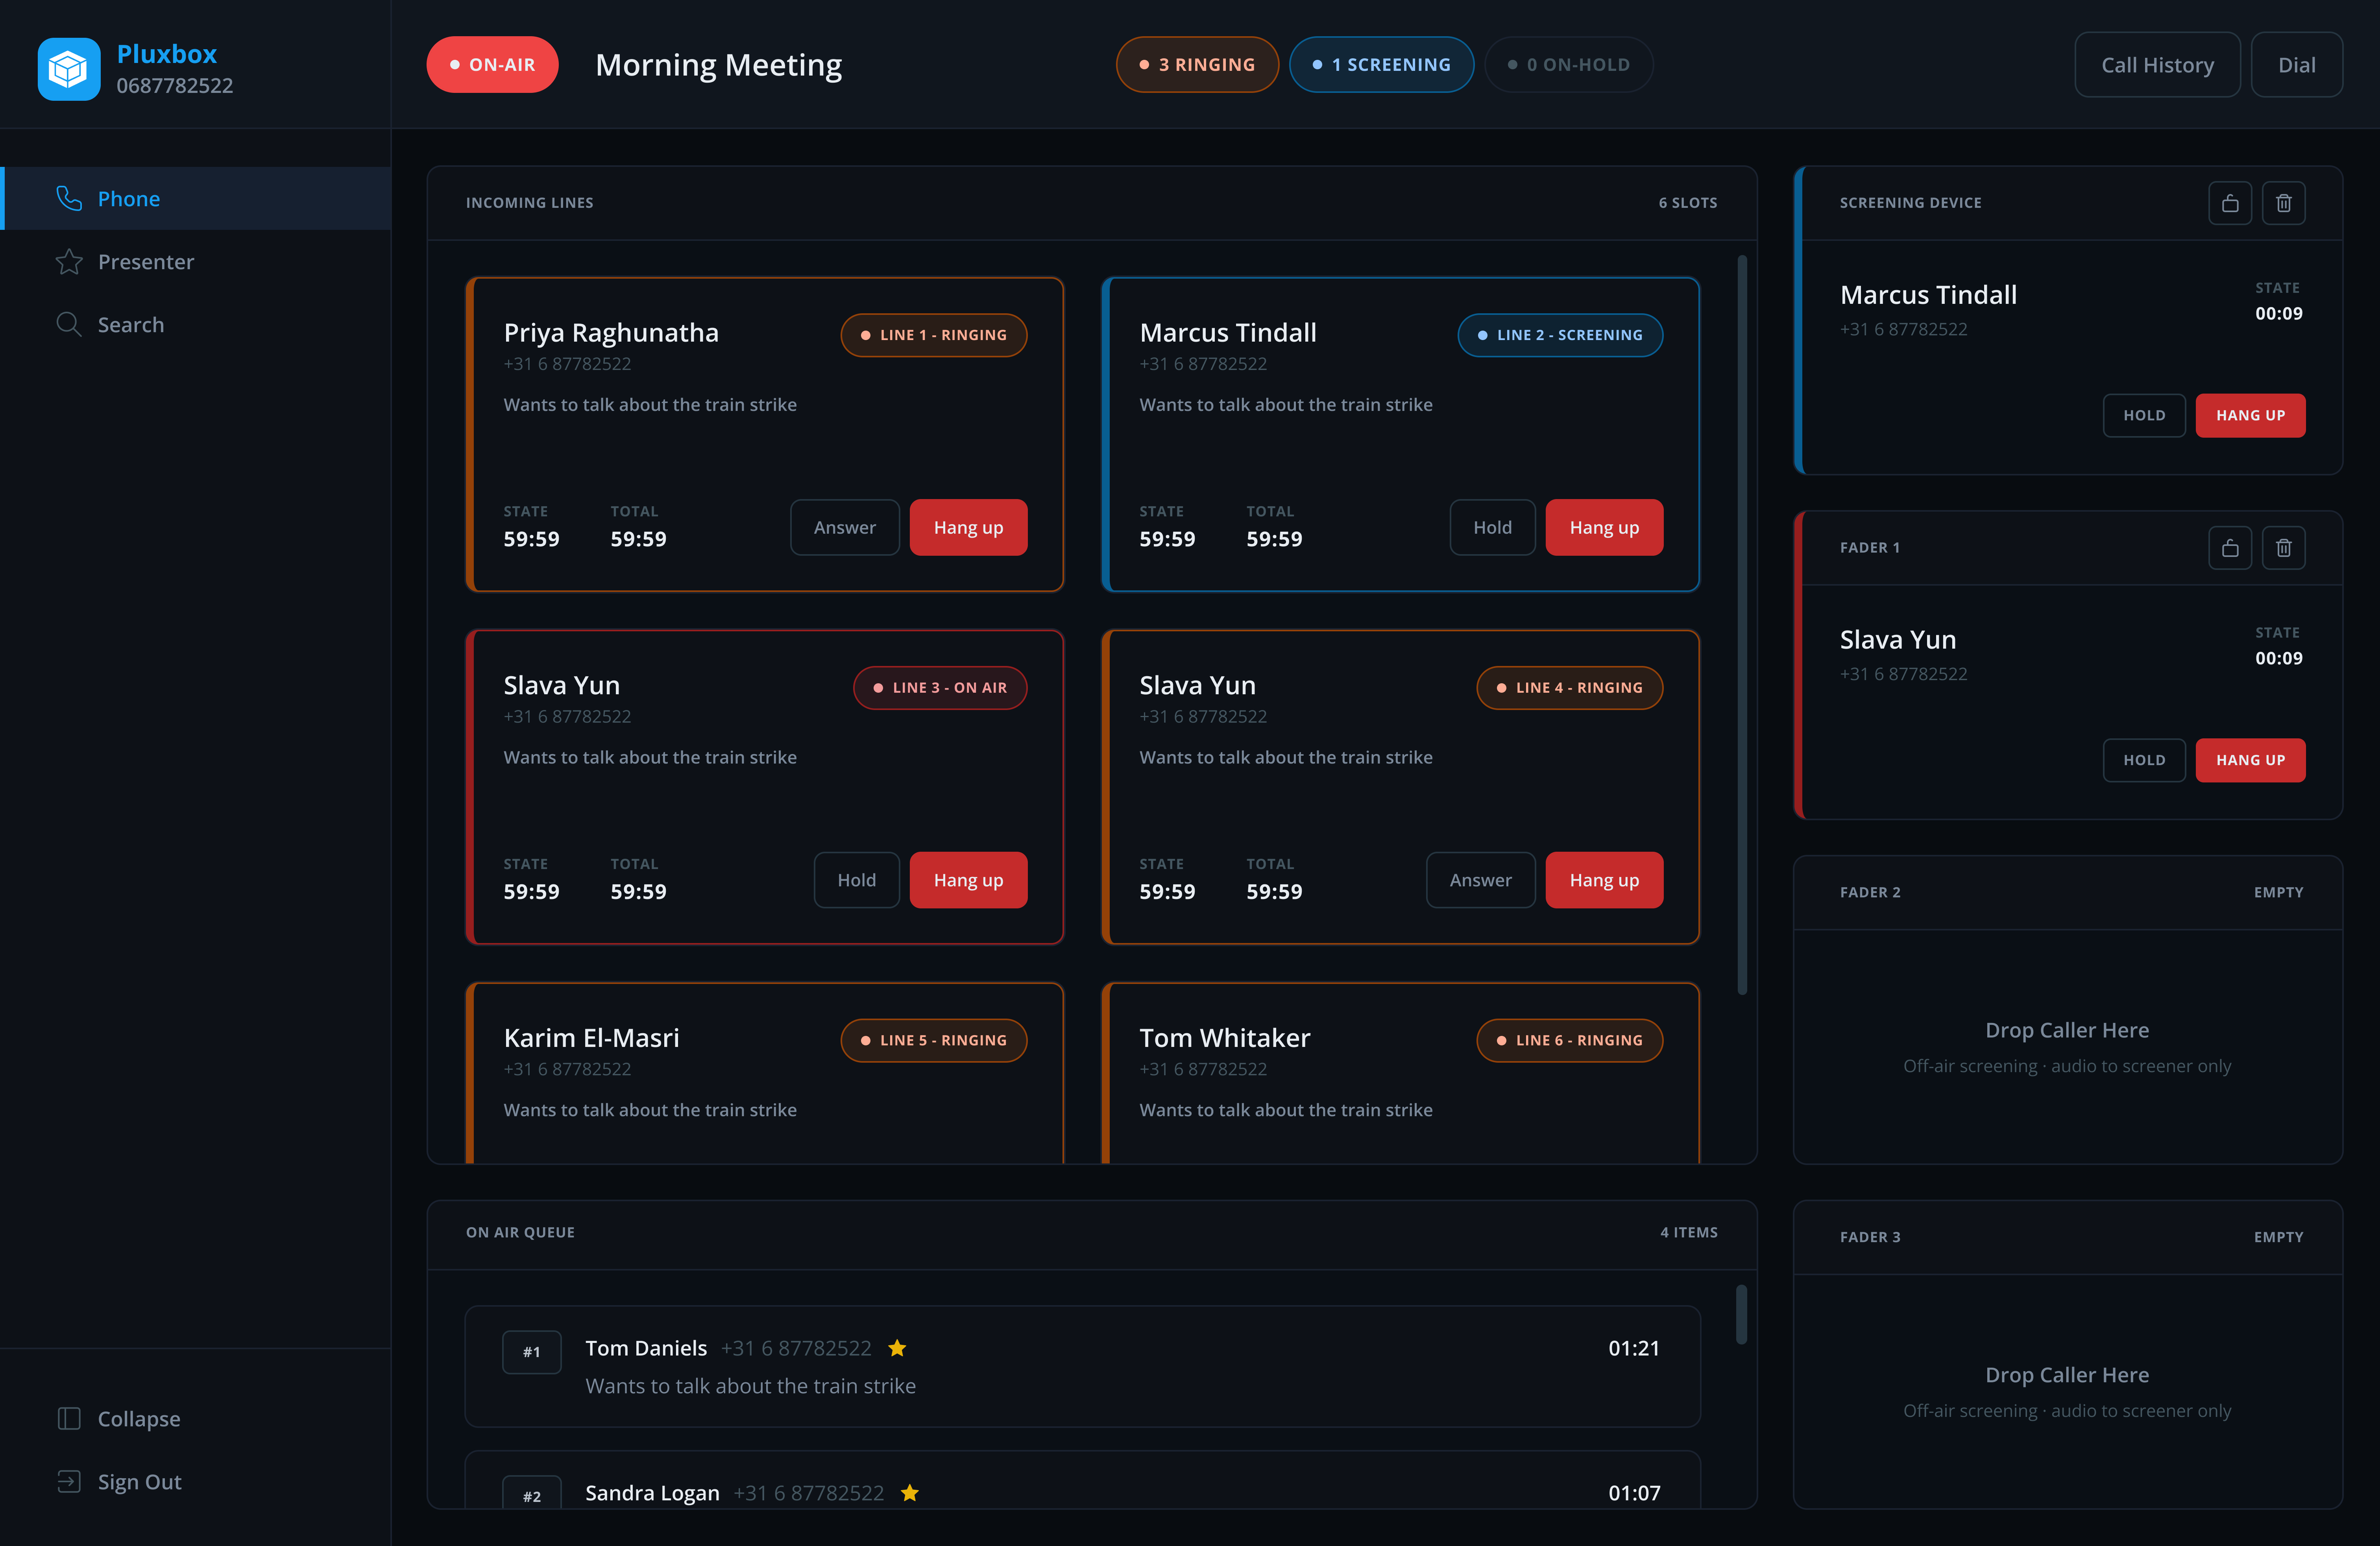Image resolution: width=2380 pixels, height=1546 pixels.
Task: Click the Morning Meeting show title
Action: [718, 65]
